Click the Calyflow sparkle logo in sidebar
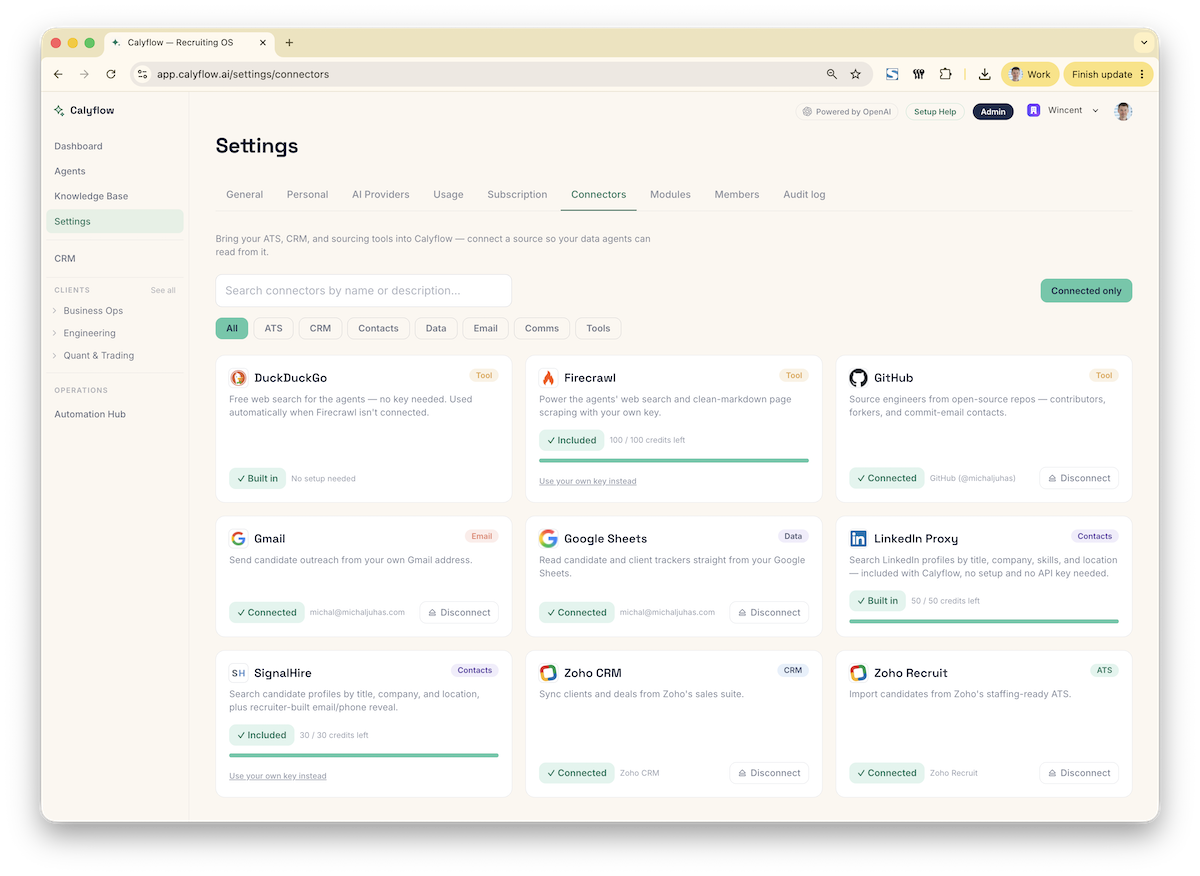The height and width of the screenshot is (876, 1200). (59, 111)
